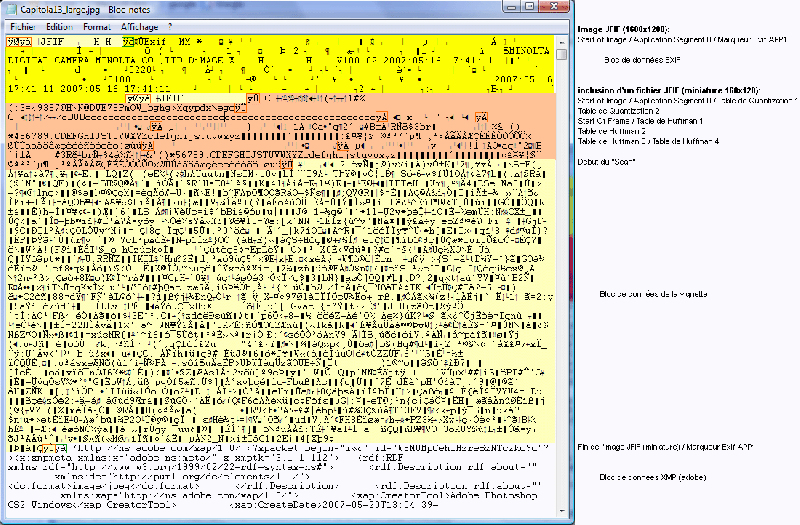Image resolution: width=800 pixels, height=525 pixels.
Task: Open the Affichage menu
Action: click(139, 27)
